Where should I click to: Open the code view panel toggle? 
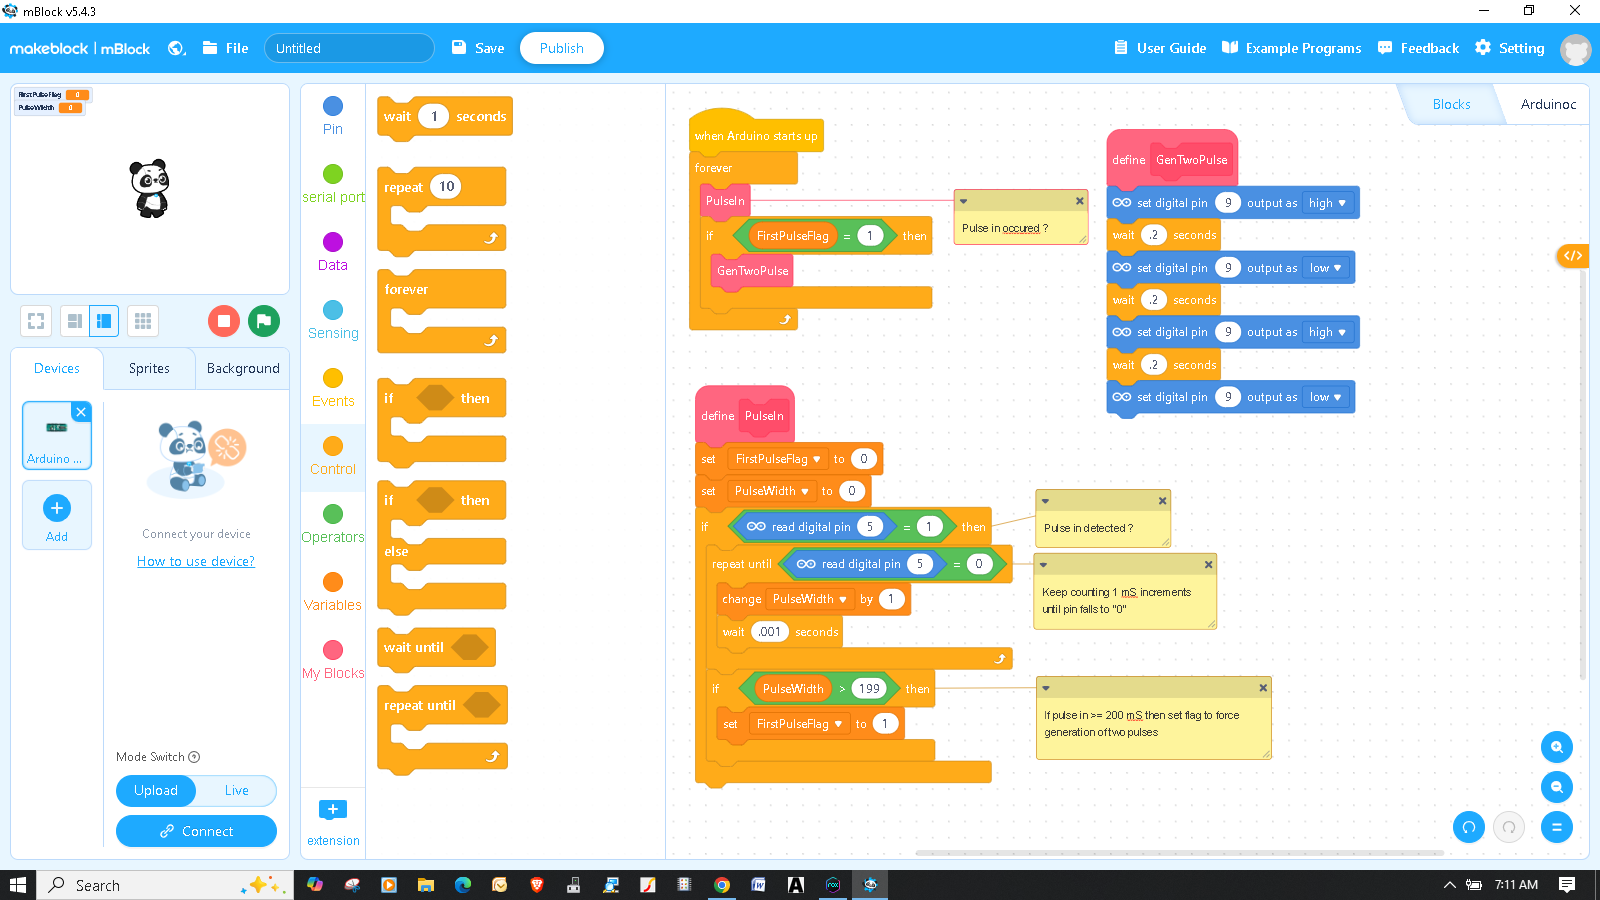click(x=1572, y=256)
